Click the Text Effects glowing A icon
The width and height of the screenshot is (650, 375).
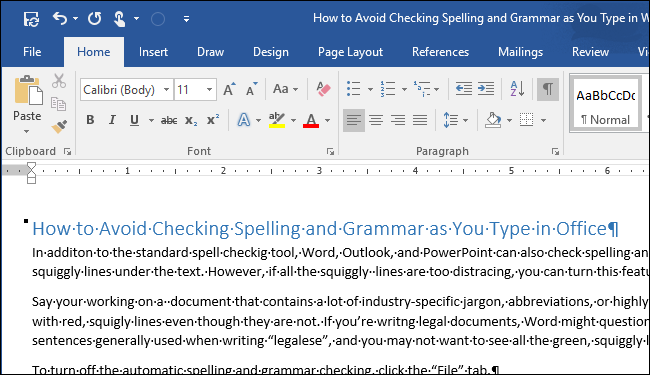(244, 120)
